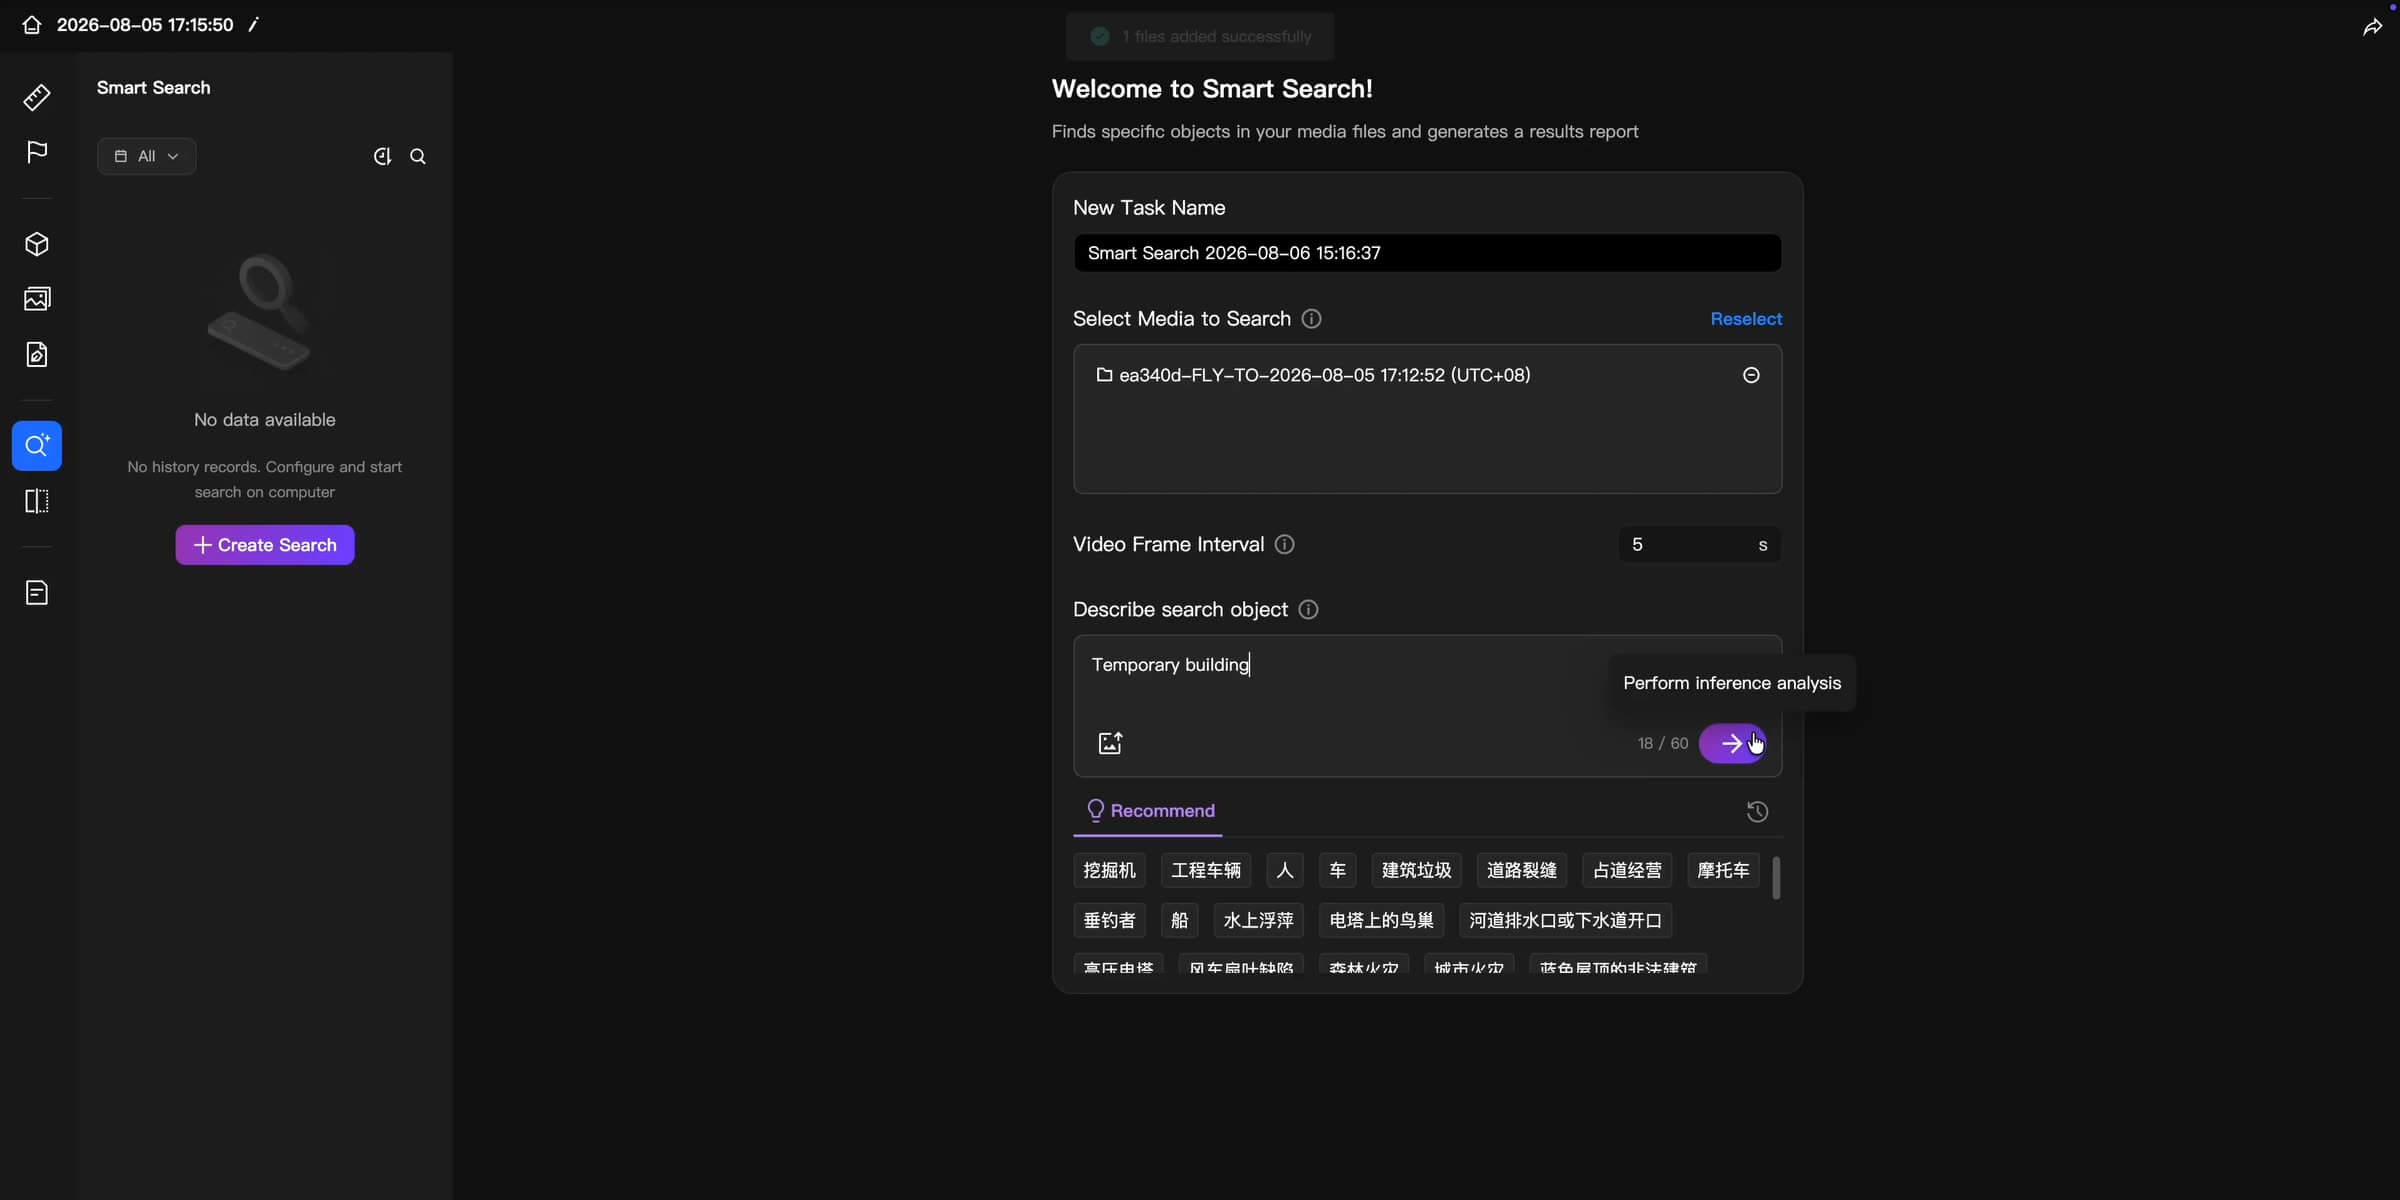This screenshot has height=1200, width=2400.
Task: Edit the project name with the pencil icon
Action: coord(253,25)
